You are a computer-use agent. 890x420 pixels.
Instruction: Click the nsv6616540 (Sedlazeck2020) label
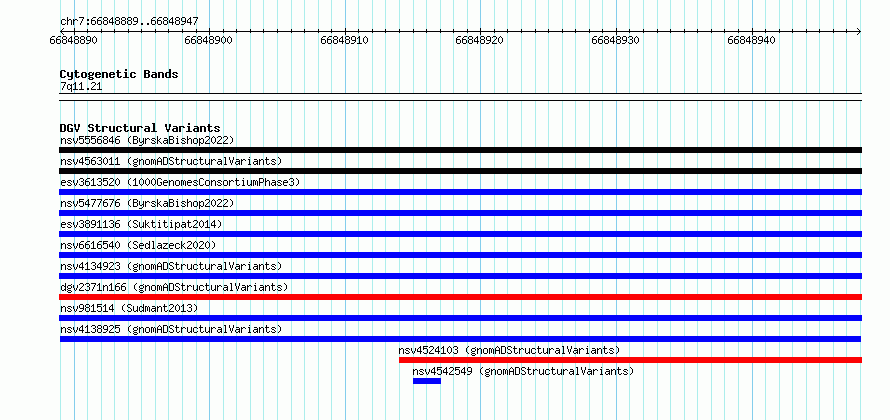click(x=138, y=245)
